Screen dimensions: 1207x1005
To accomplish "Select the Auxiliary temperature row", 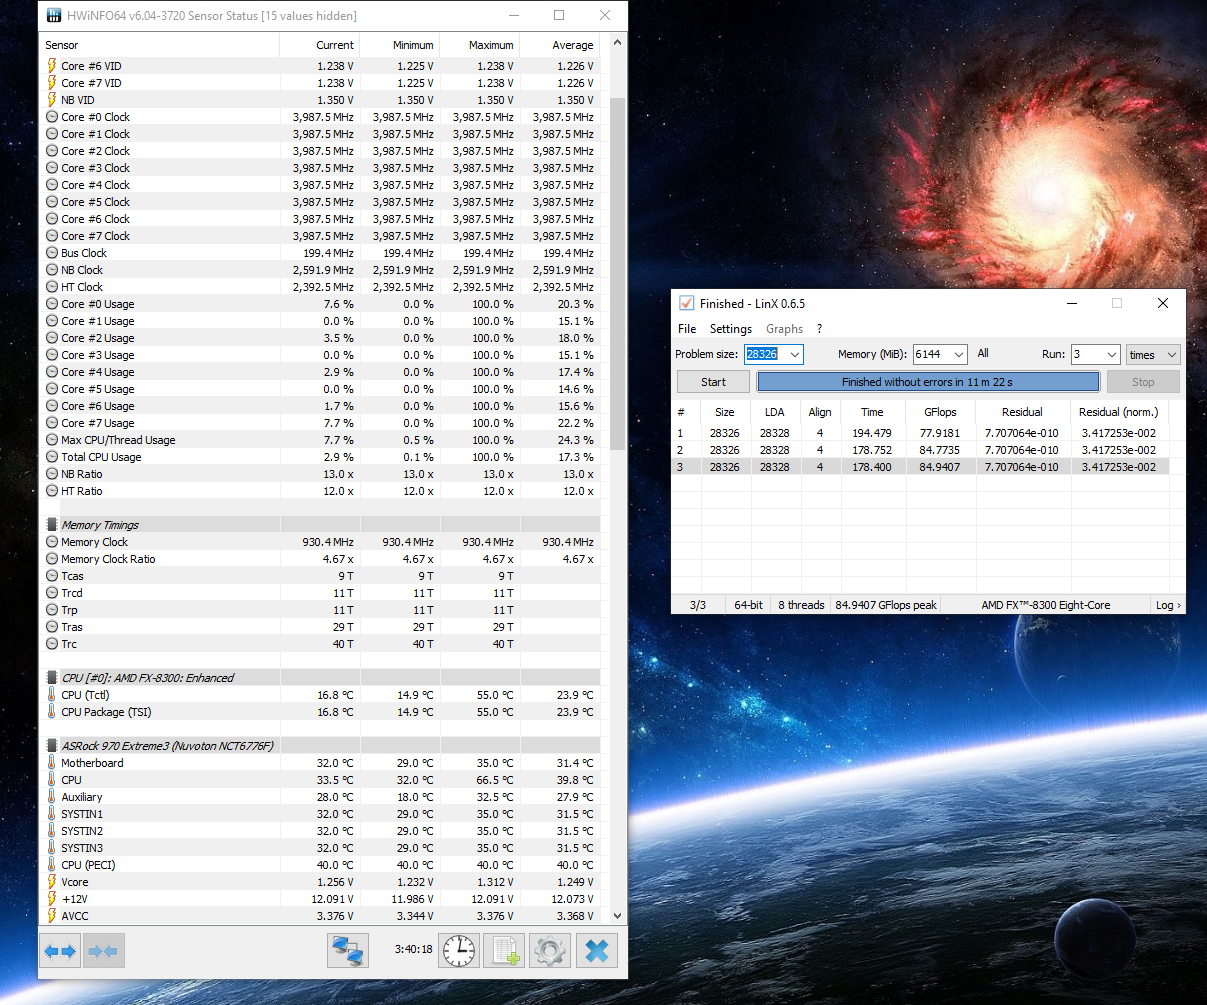I will (321, 797).
